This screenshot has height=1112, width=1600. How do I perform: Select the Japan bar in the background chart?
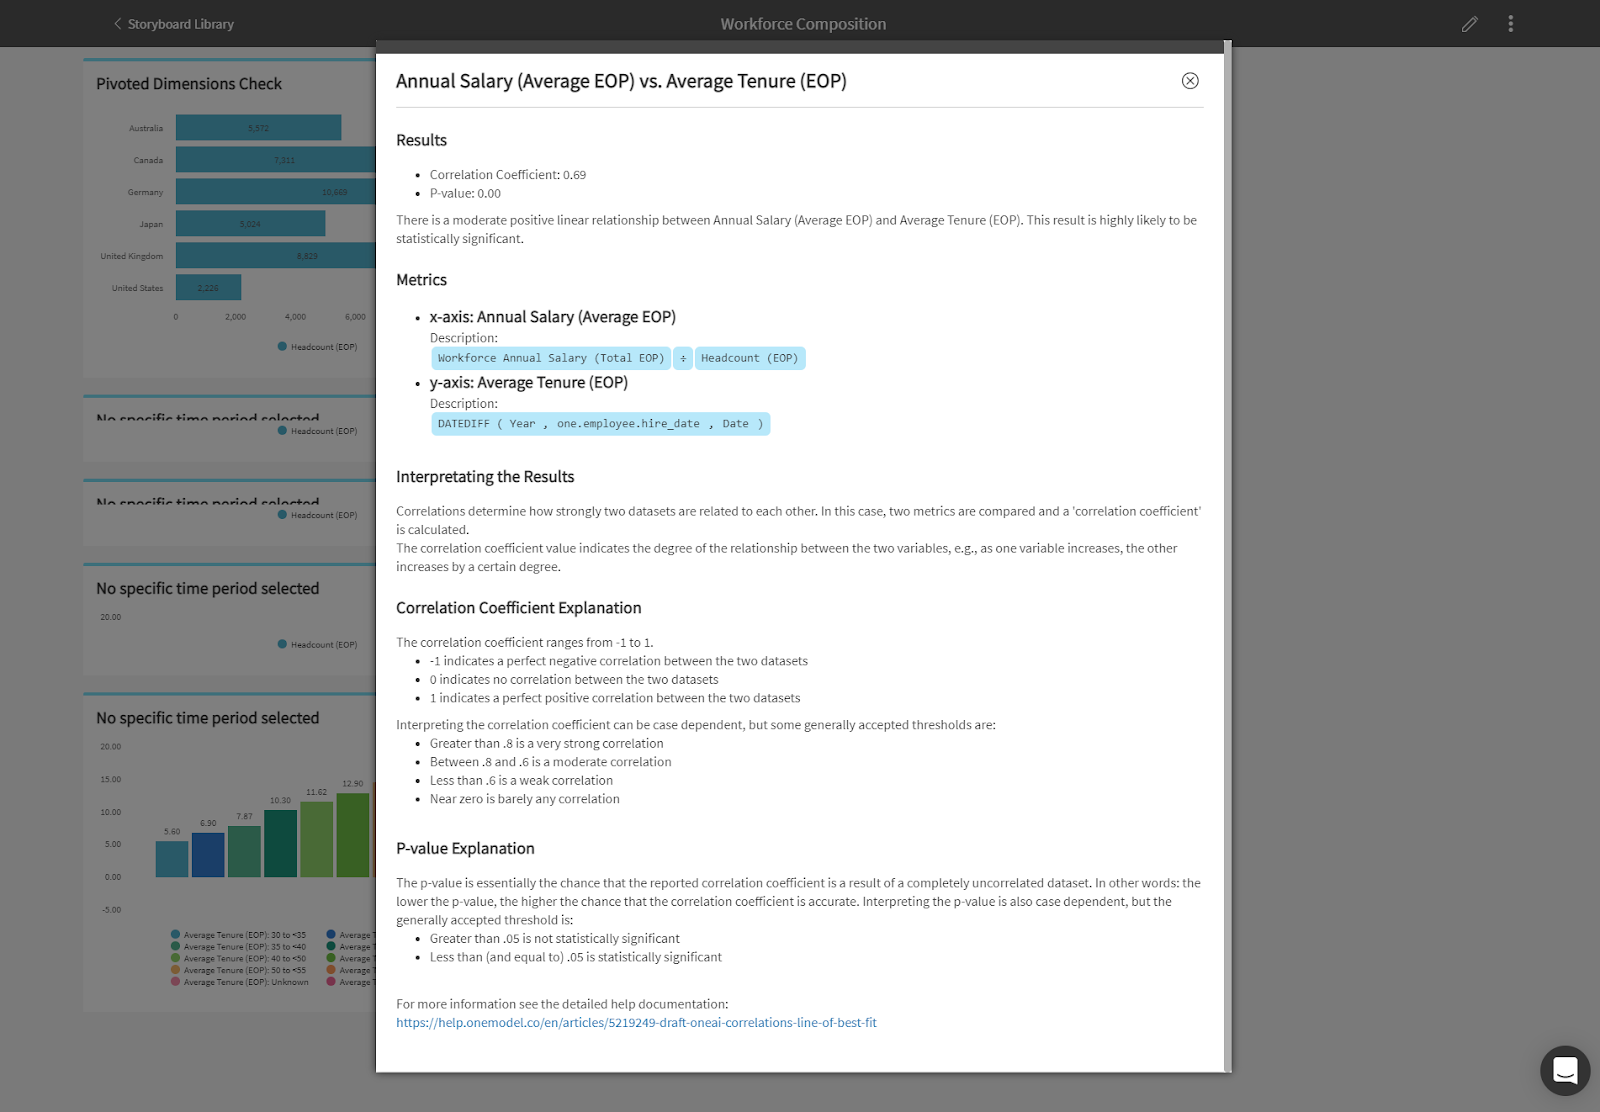(250, 224)
